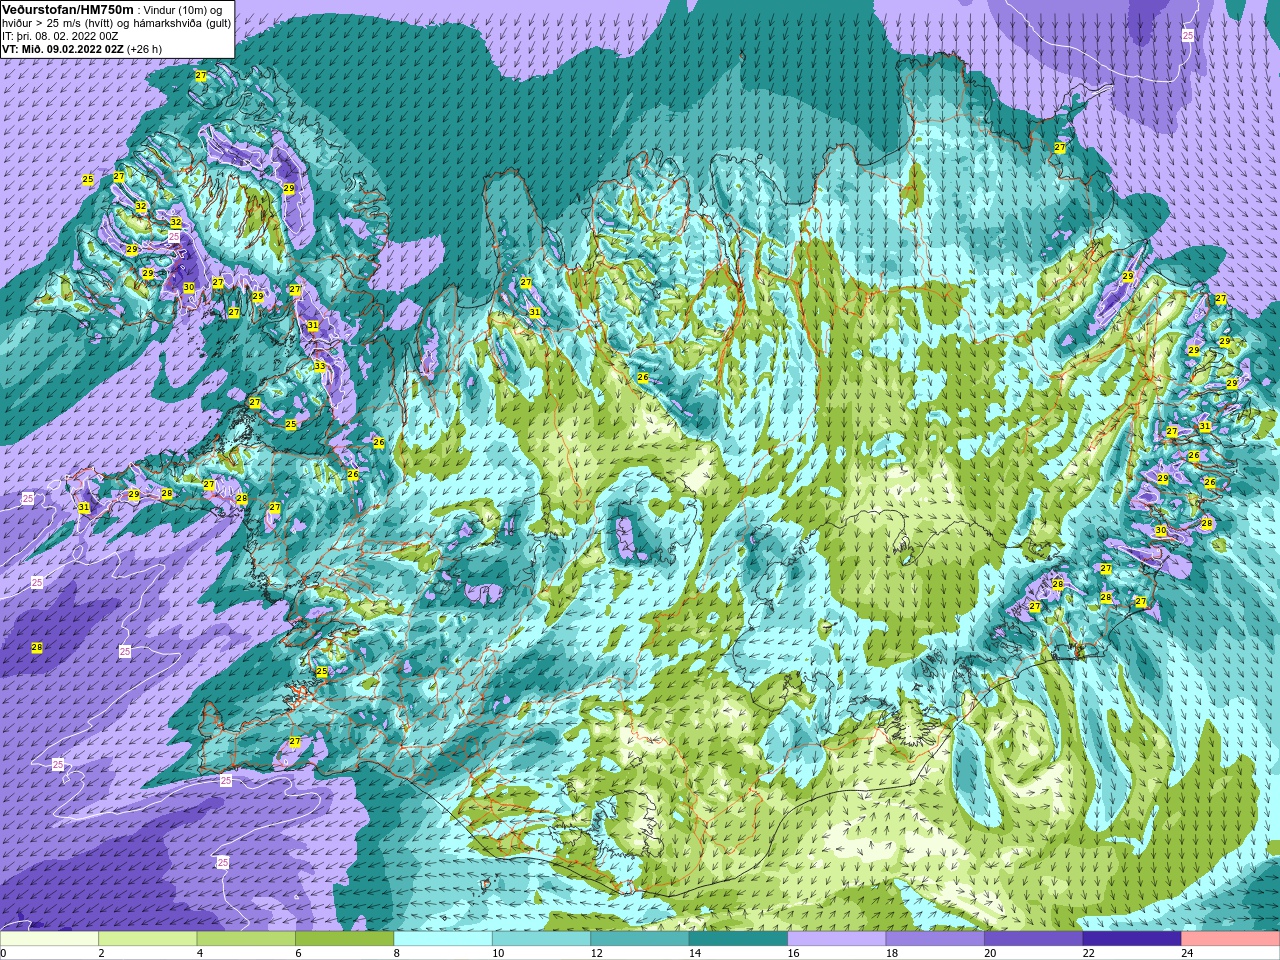The height and width of the screenshot is (960, 1280).
Task: Click the Veðurstofan/HM750m title text
Action: pos(68,9)
